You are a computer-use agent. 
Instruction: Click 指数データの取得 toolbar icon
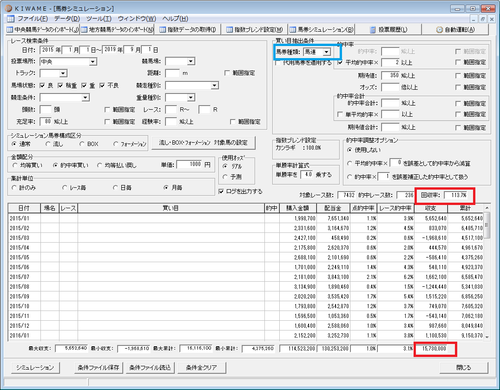point(163,30)
